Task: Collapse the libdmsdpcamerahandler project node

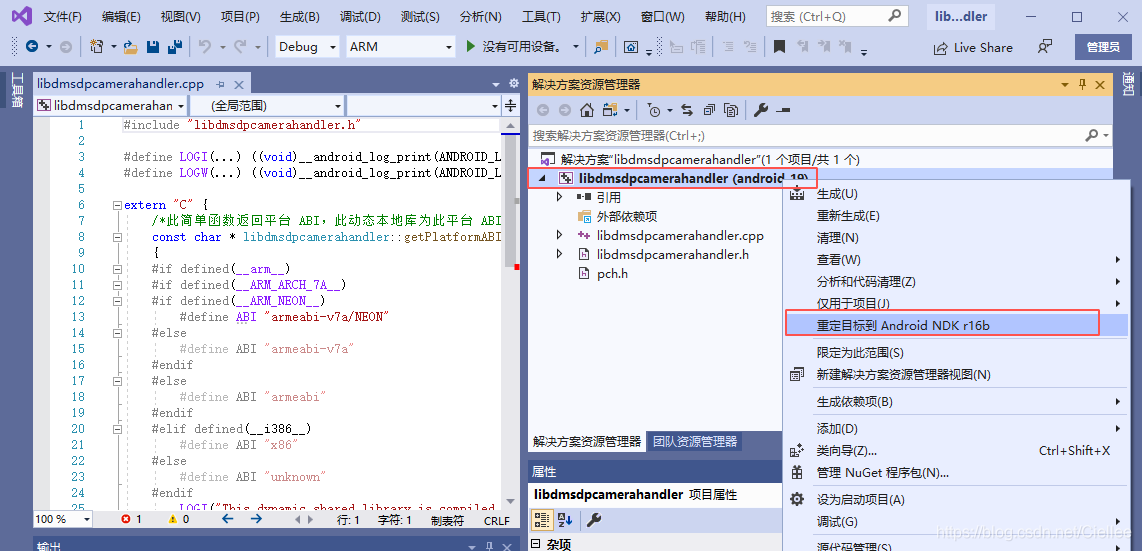Action: tap(540, 178)
